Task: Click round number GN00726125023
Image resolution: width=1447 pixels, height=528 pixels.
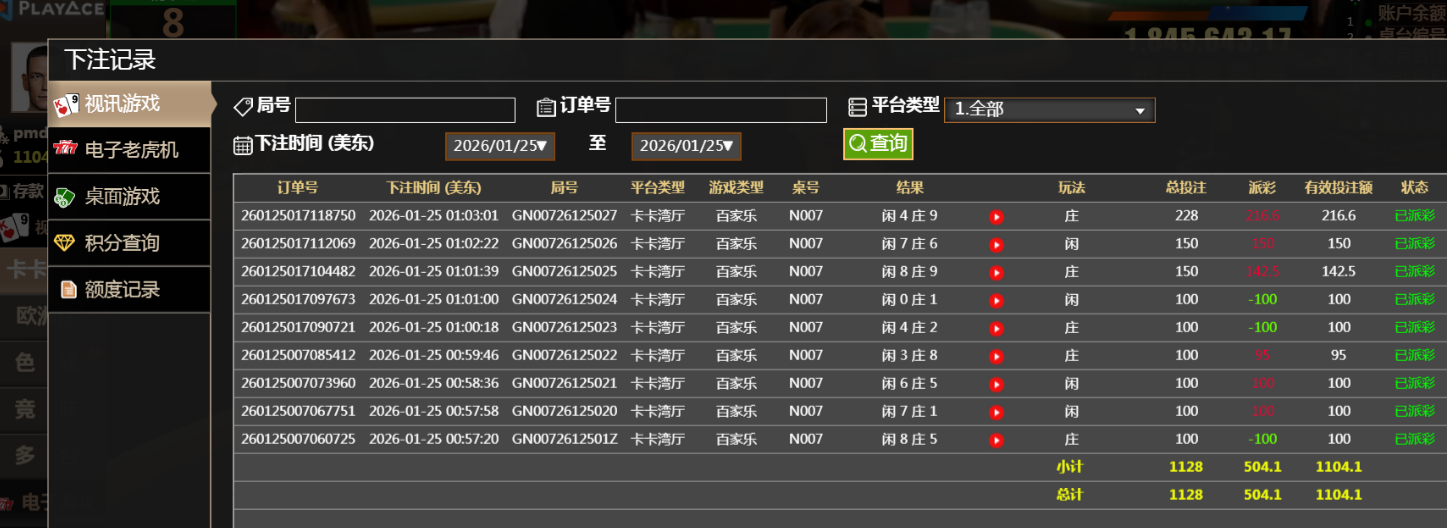Action: (x=564, y=327)
